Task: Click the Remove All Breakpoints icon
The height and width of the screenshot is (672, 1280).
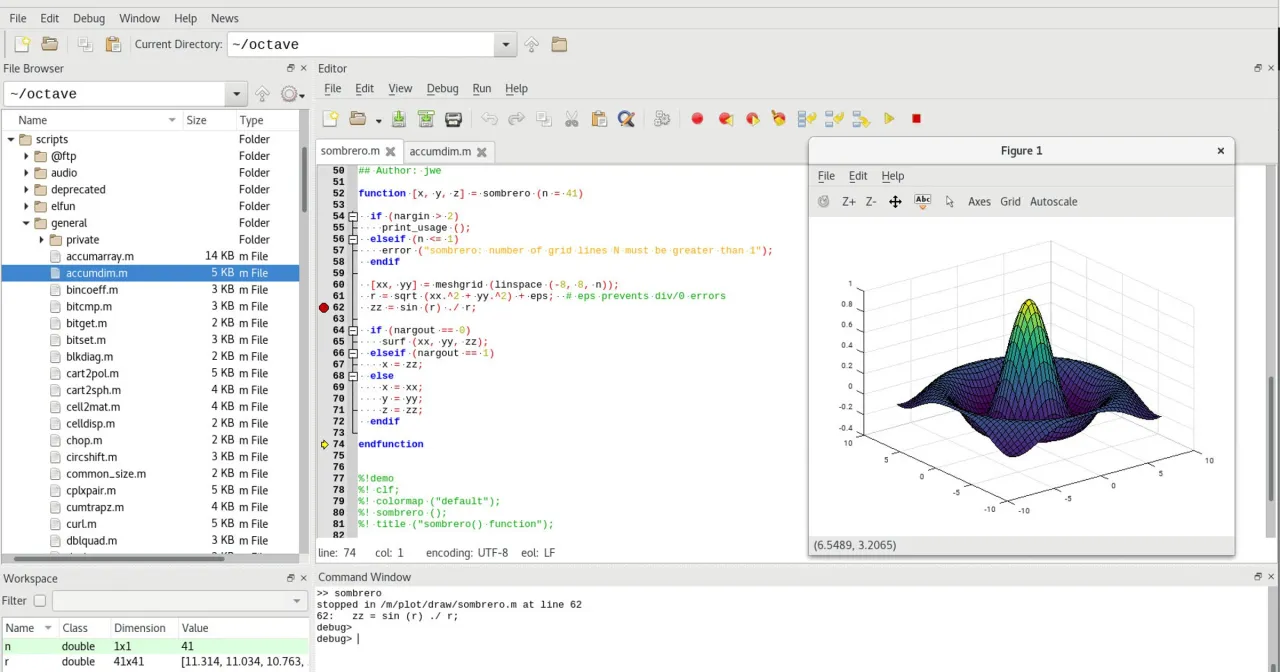Action: coord(778,119)
